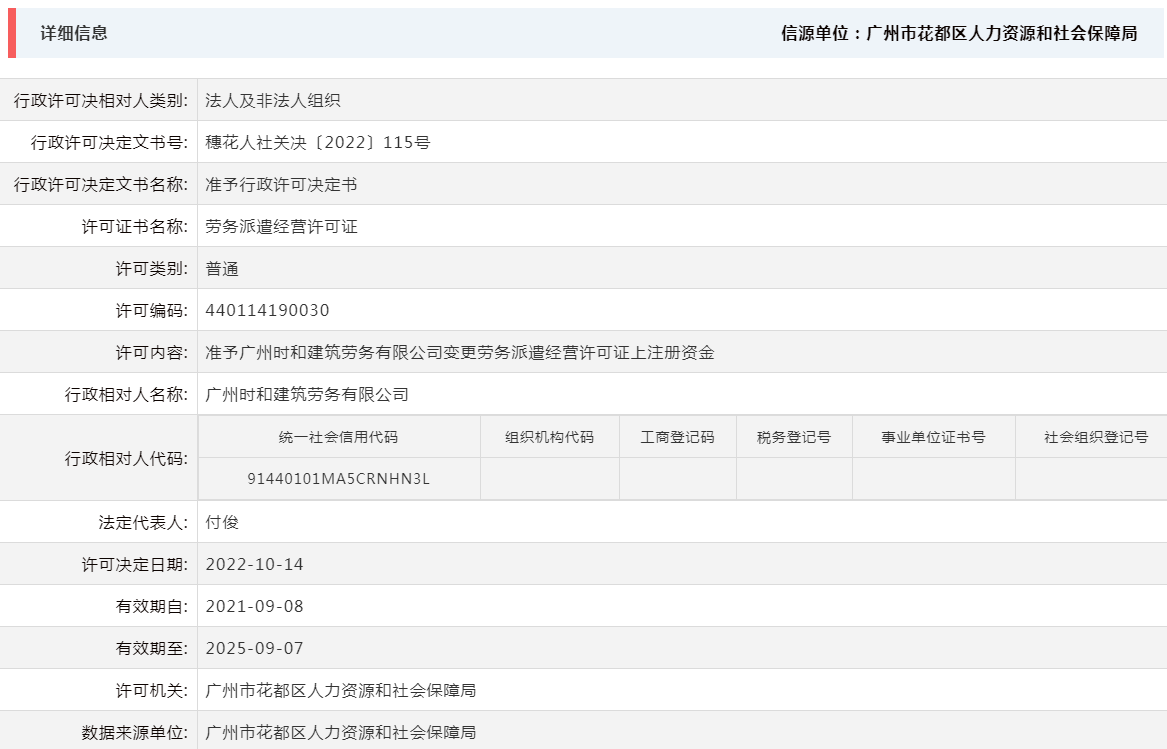
Task: Click label 行政相对人名称
Action: (x=127, y=395)
